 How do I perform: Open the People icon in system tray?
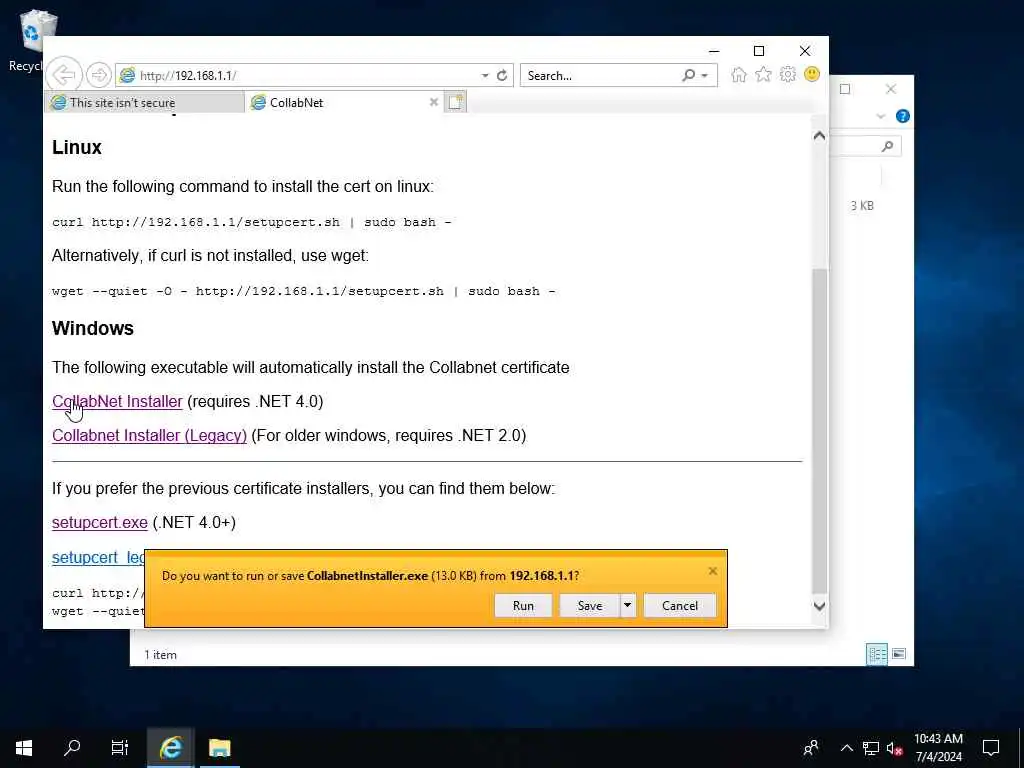(x=811, y=748)
